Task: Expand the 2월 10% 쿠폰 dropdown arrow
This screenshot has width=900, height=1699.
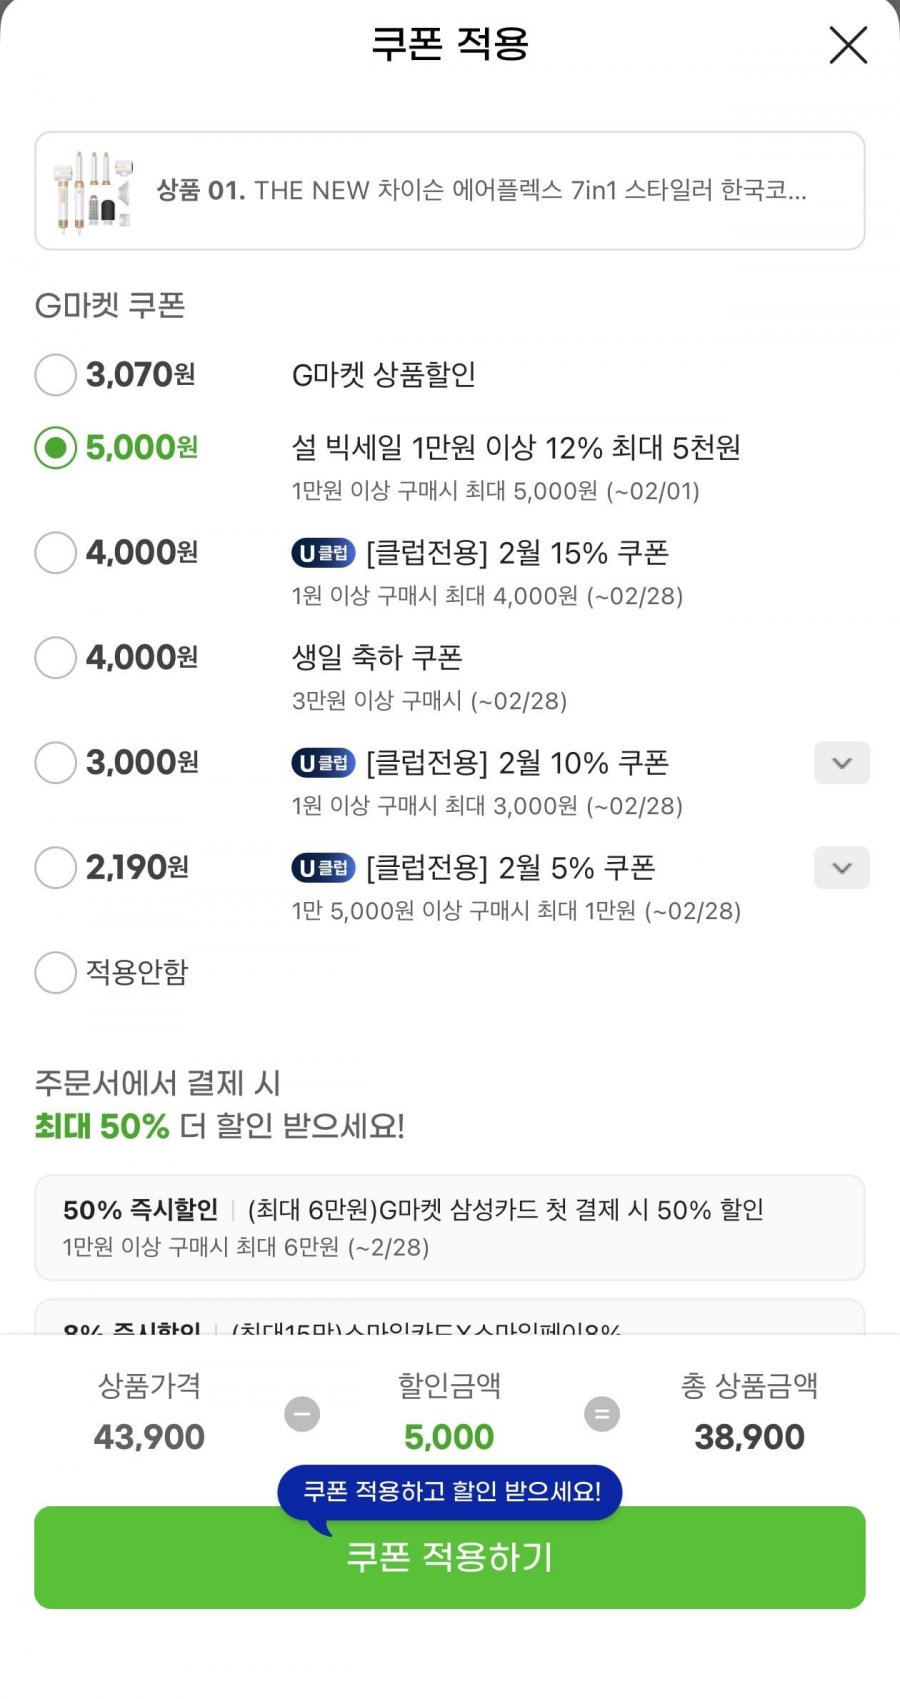Action: 841,763
